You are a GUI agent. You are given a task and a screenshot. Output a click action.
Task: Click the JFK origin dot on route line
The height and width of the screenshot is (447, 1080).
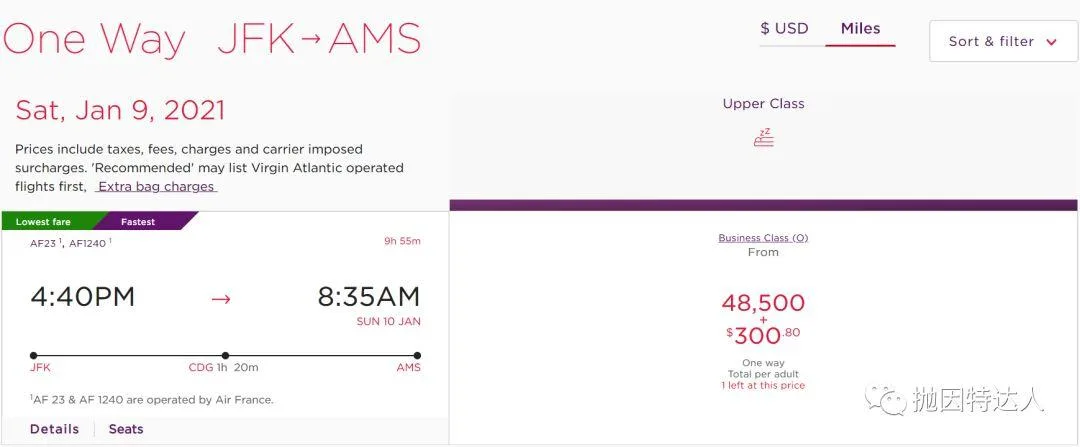pyautogui.click(x=34, y=355)
